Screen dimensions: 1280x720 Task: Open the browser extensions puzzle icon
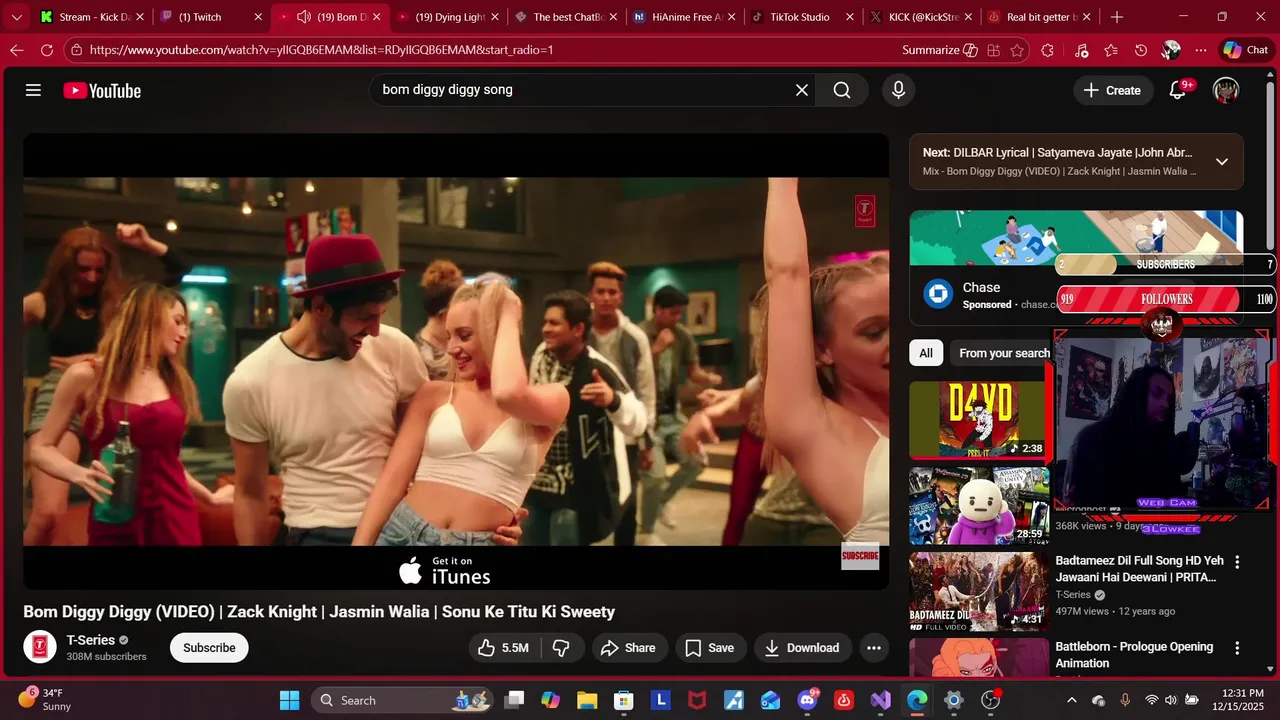(1047, 50)
